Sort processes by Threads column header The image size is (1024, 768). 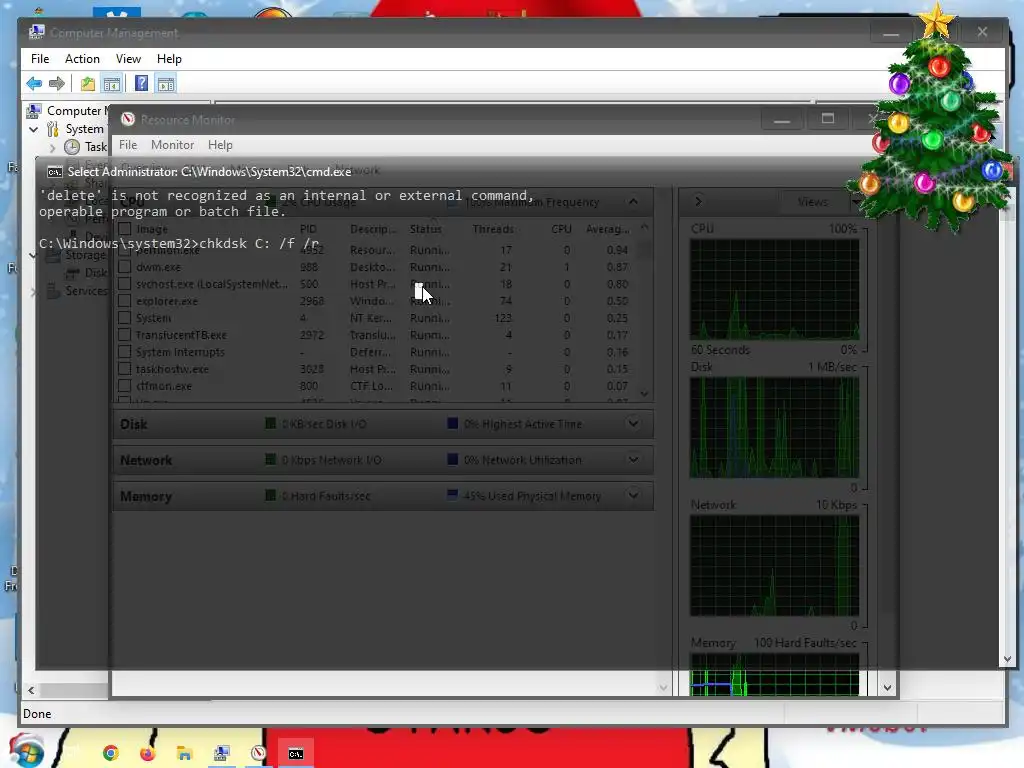pyautogui.click(x=493, y=229)
